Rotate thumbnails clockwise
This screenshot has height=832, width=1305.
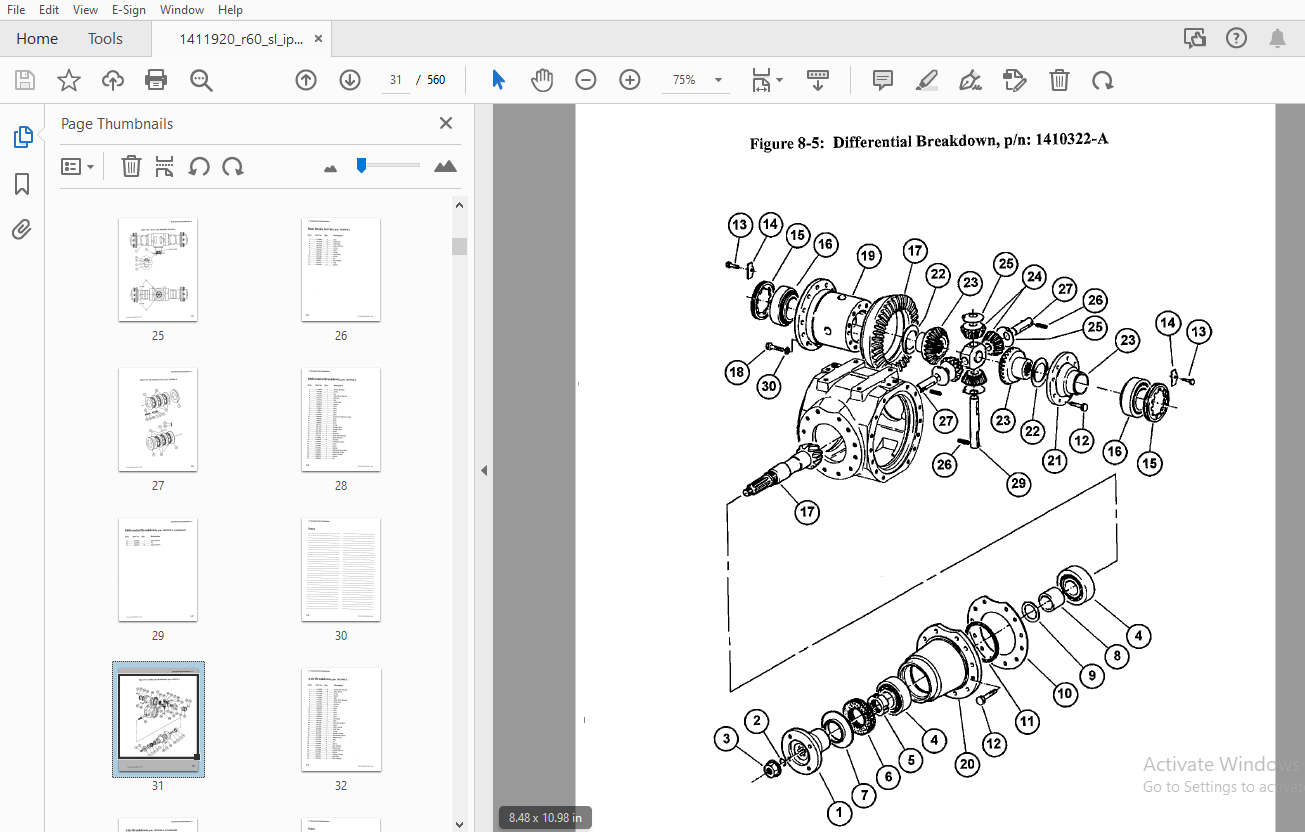[x=233, y=166]
